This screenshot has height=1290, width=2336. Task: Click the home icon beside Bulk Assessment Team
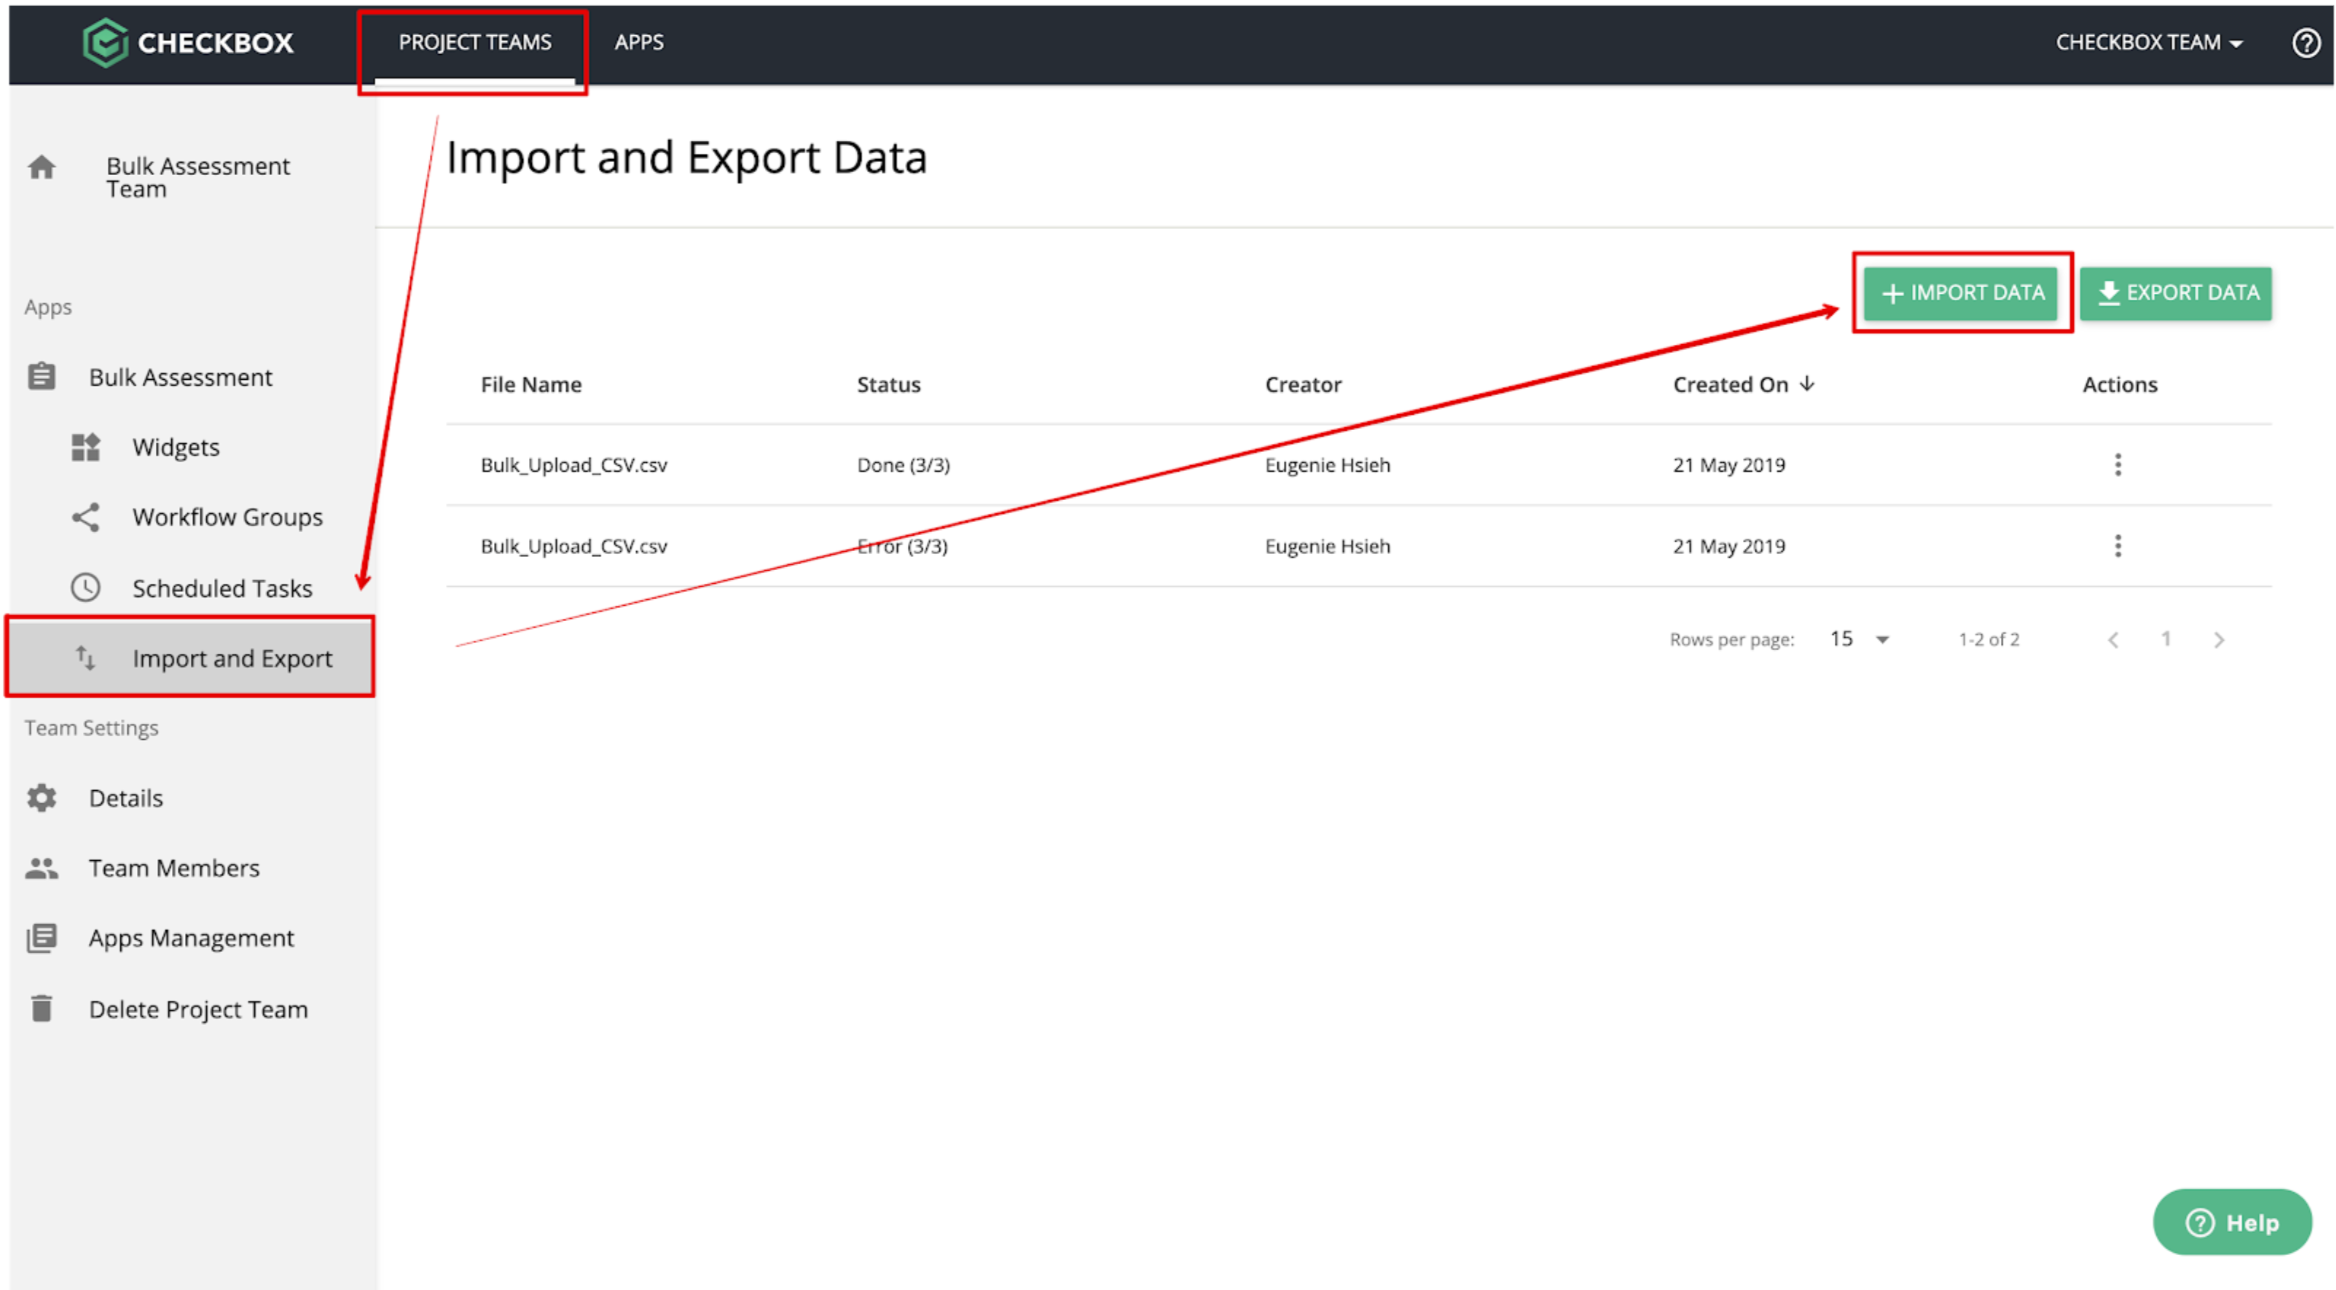(41, 167)
